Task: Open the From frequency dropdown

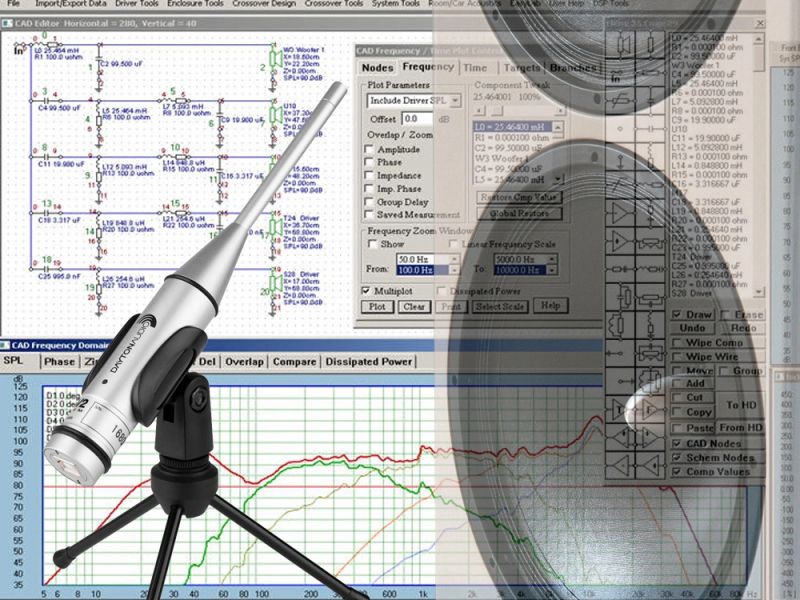Action: tap(454, 269)
